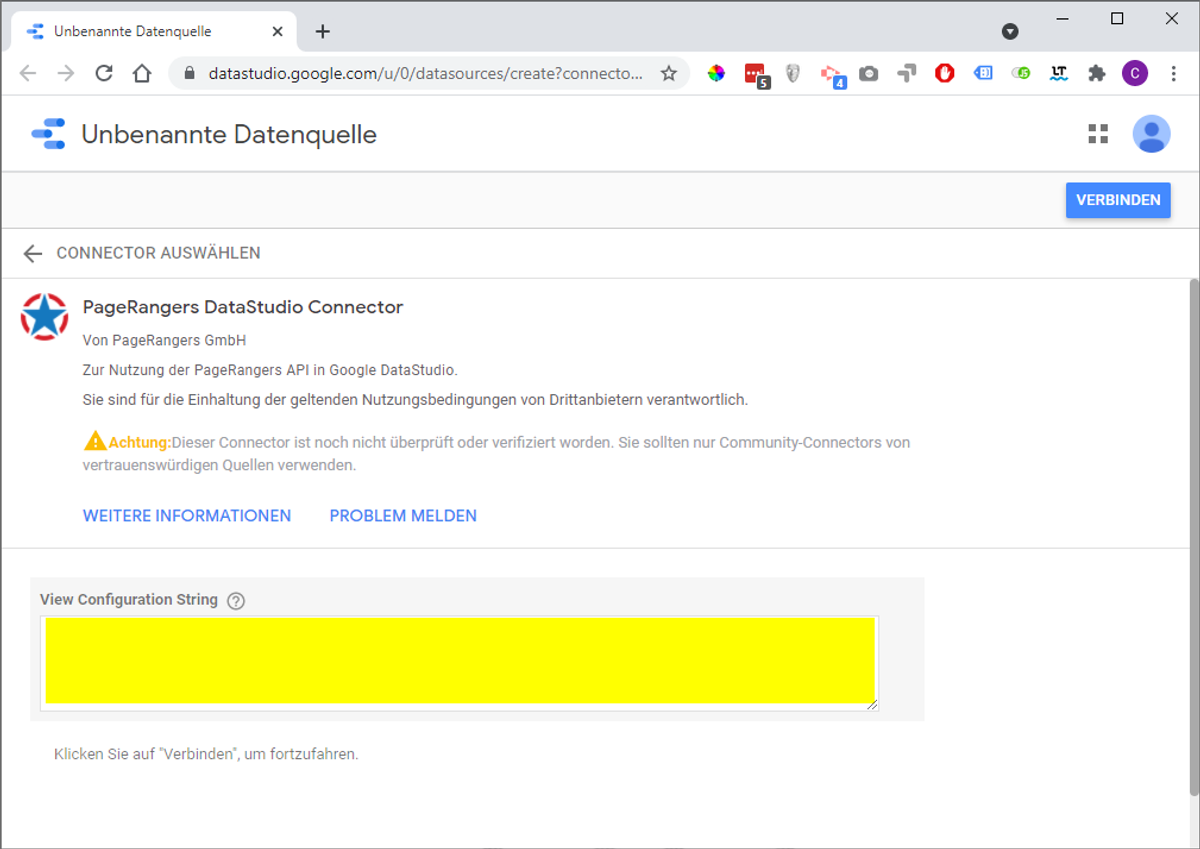Click the Data Studio logo
1200x849 pixels.
click(x=48, y=134)
